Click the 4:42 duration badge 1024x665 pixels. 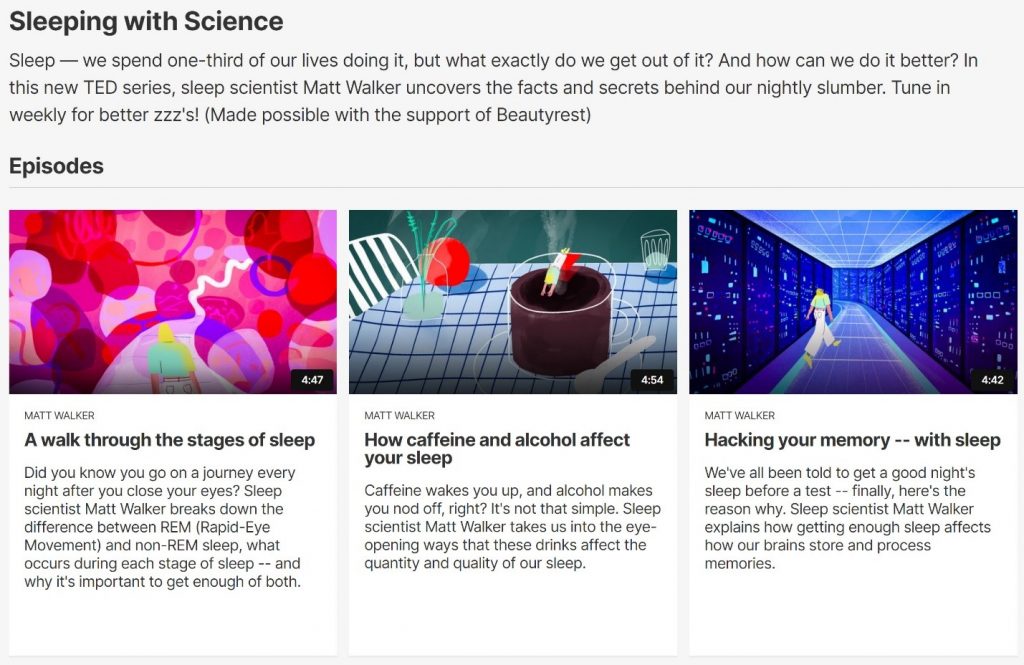992,380
